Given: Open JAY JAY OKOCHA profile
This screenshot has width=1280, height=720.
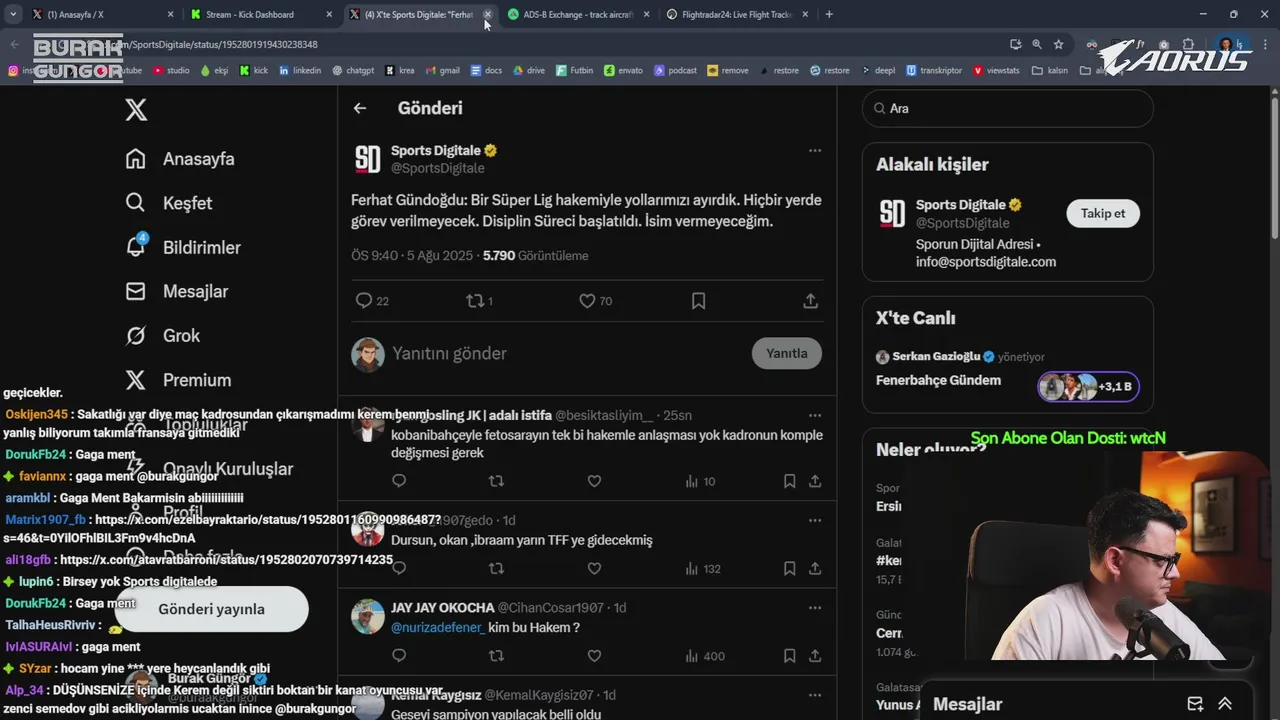Looking at the screenshot, I should pos(442,607).
